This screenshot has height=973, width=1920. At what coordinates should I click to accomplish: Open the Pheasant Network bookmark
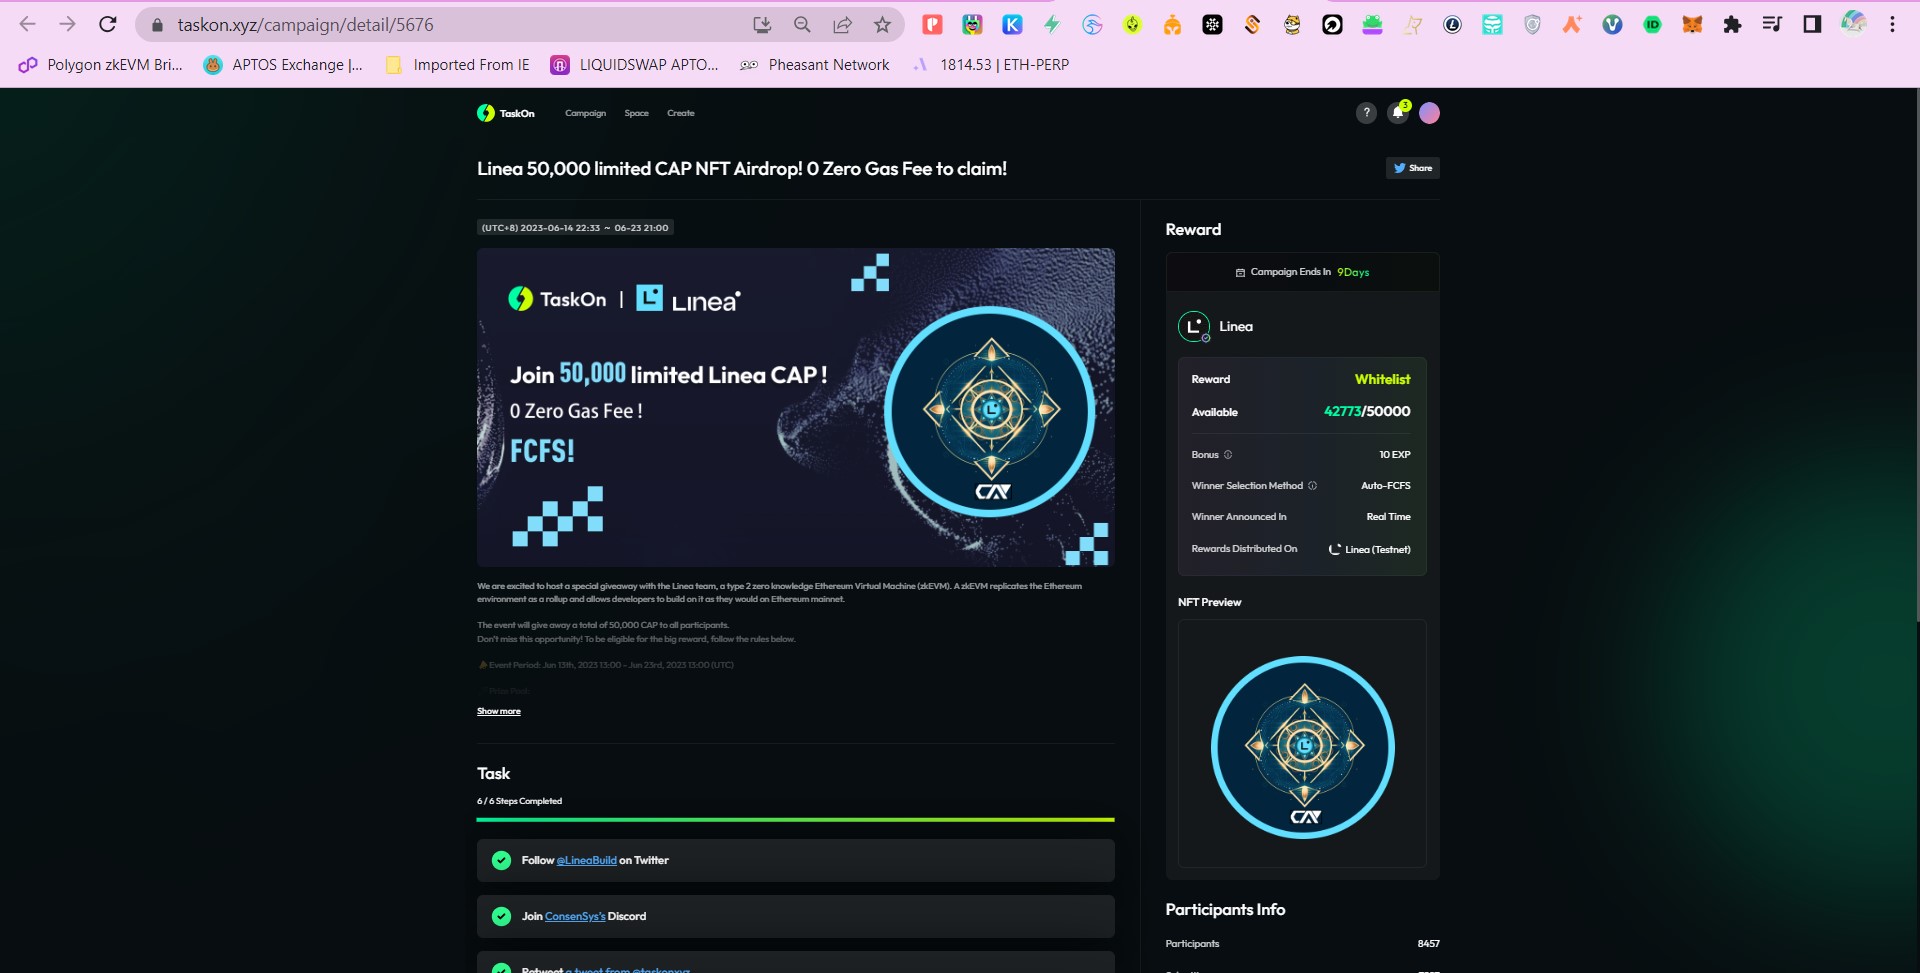coord(814,65)
